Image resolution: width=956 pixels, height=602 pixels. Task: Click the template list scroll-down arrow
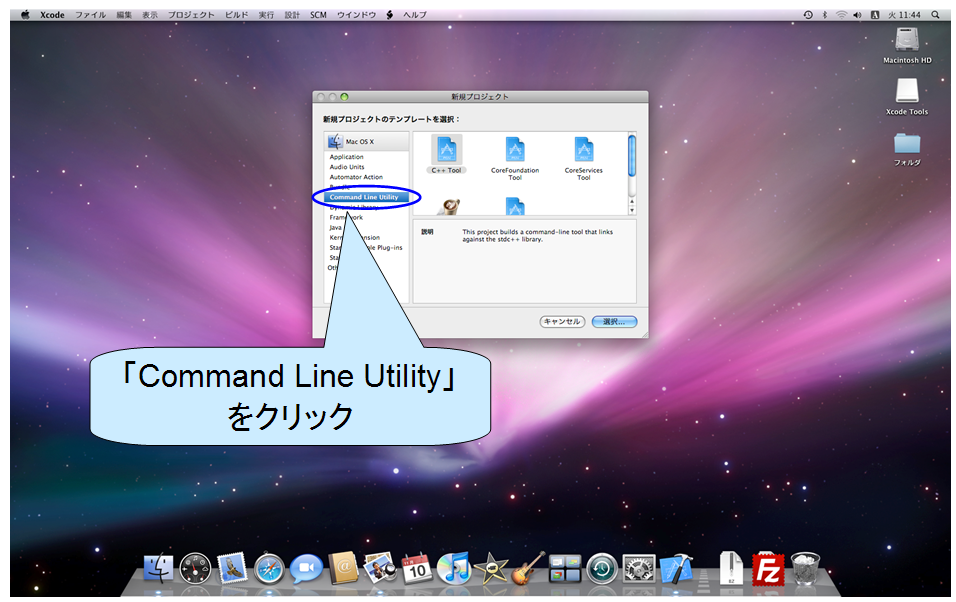pyautogui.click(x=632, y=210)
